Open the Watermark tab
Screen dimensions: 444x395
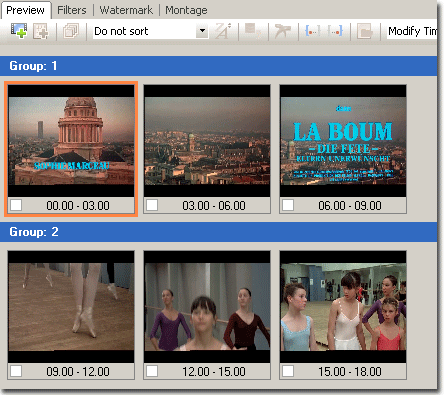pyautogui.click(x=126, y=10)
